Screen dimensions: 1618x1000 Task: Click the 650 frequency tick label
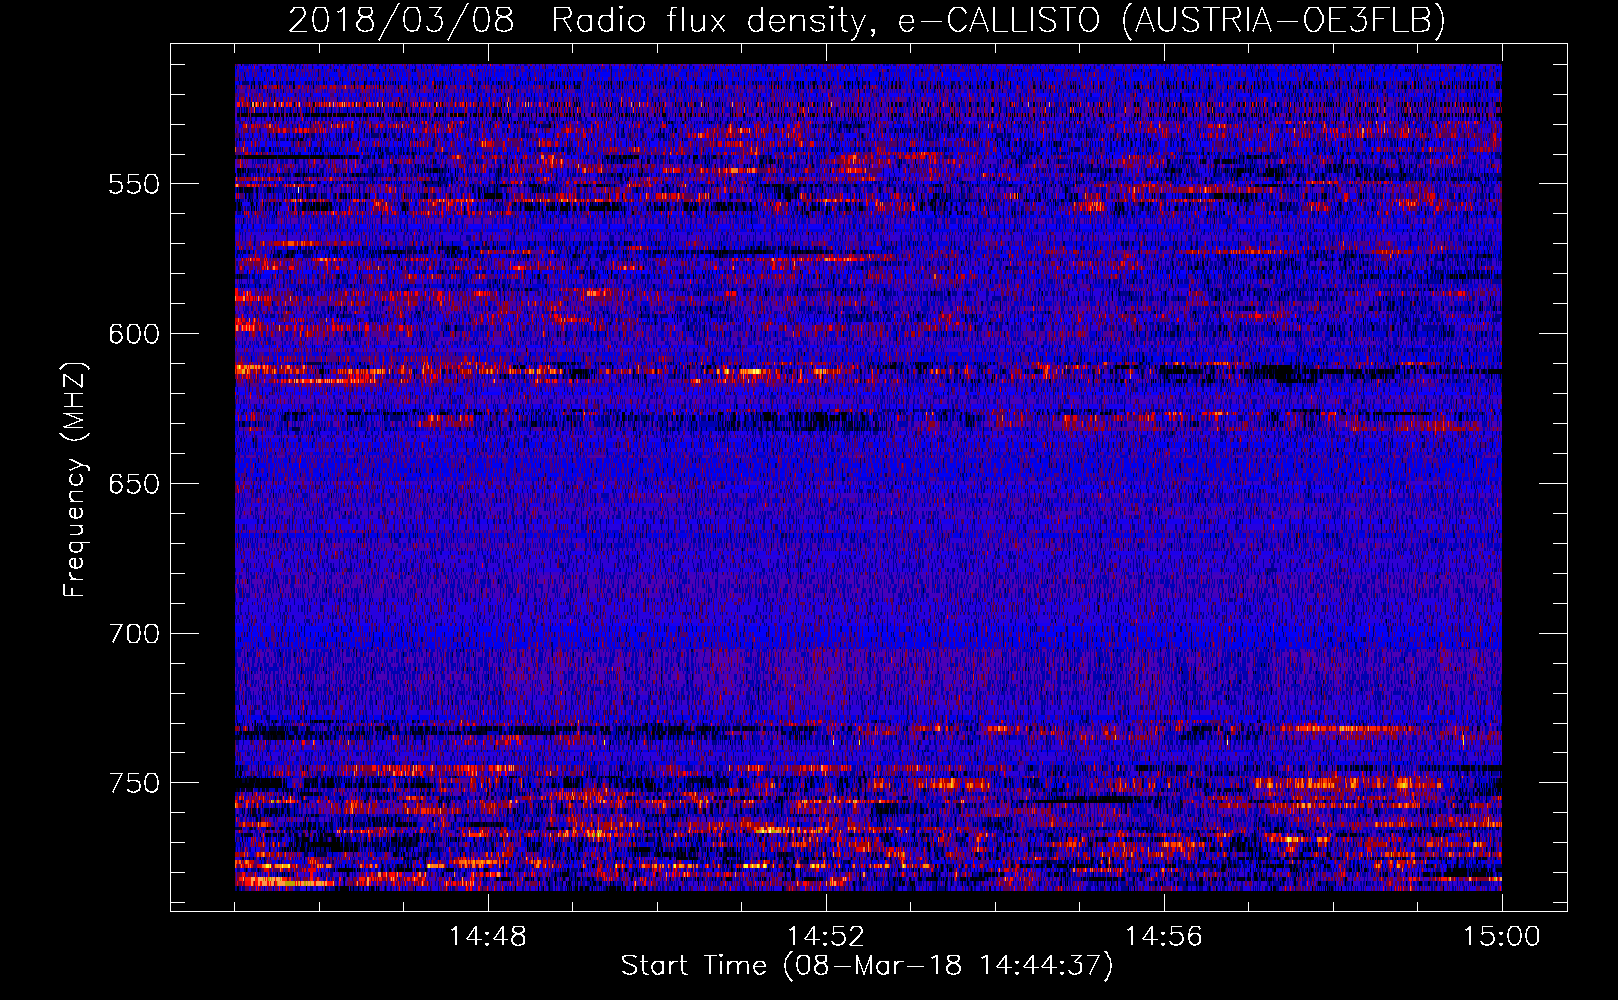tap(134, 484)
